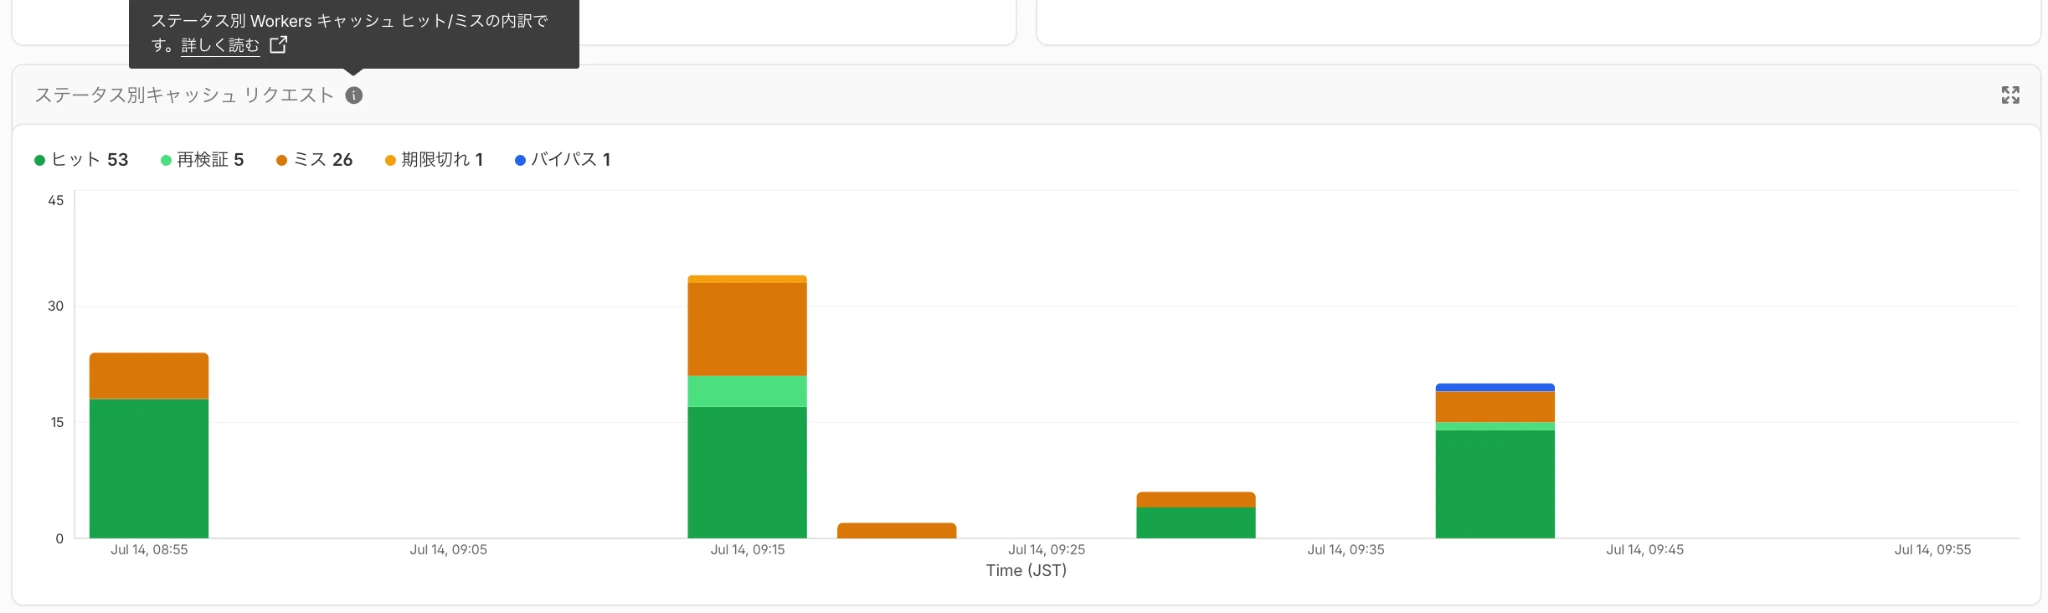This screenshot has width=2048, height=613.
Task: Open the 詳しく読む link
Action: point(220,45)
